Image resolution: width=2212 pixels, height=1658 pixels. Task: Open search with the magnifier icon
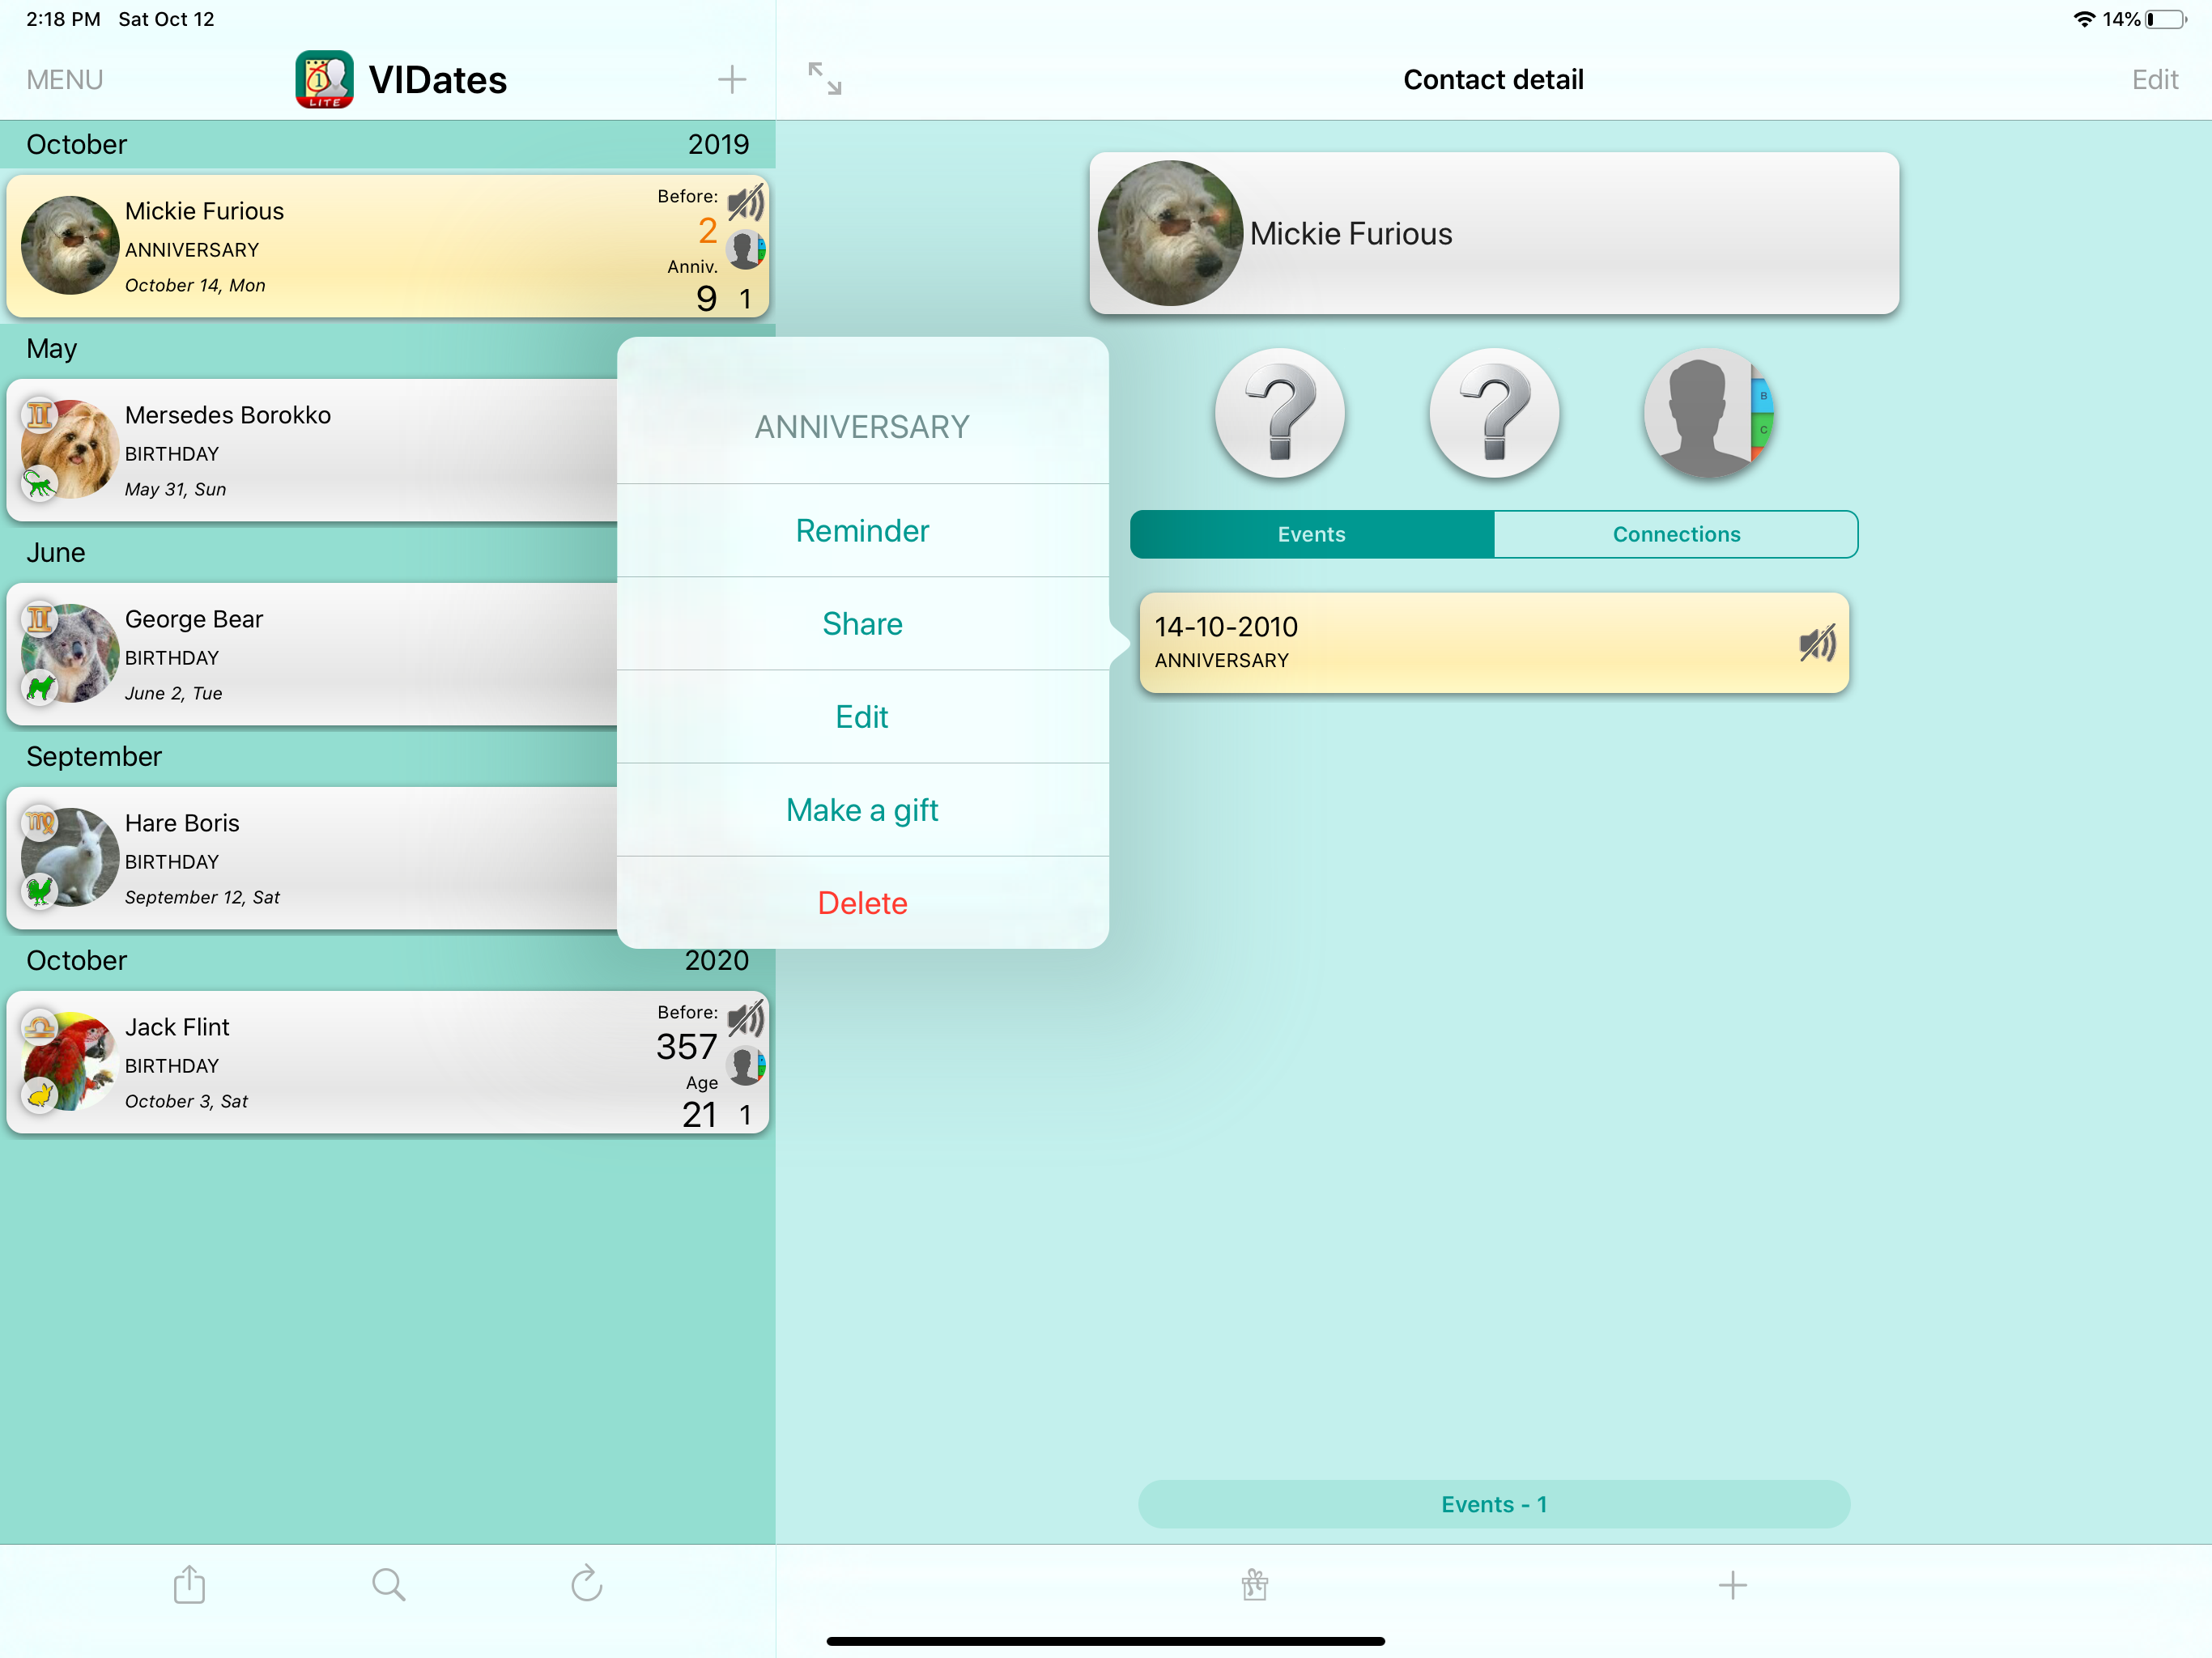[388, 1585]
